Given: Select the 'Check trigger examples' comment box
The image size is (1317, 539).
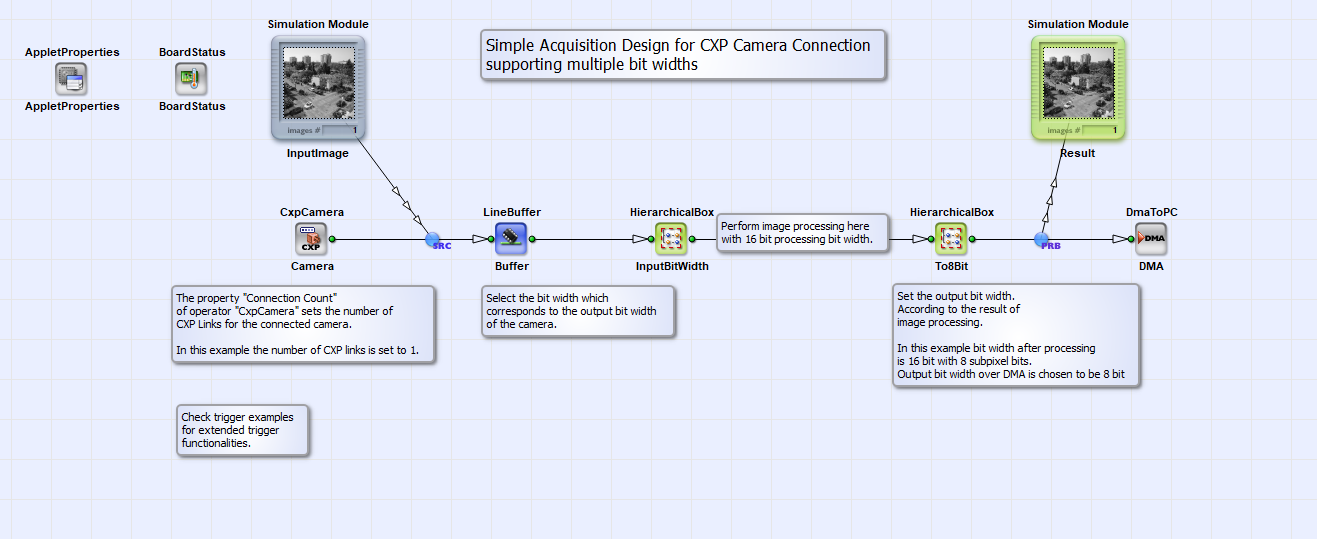Looking at the screenshot, I should click(x=242, y=429).
